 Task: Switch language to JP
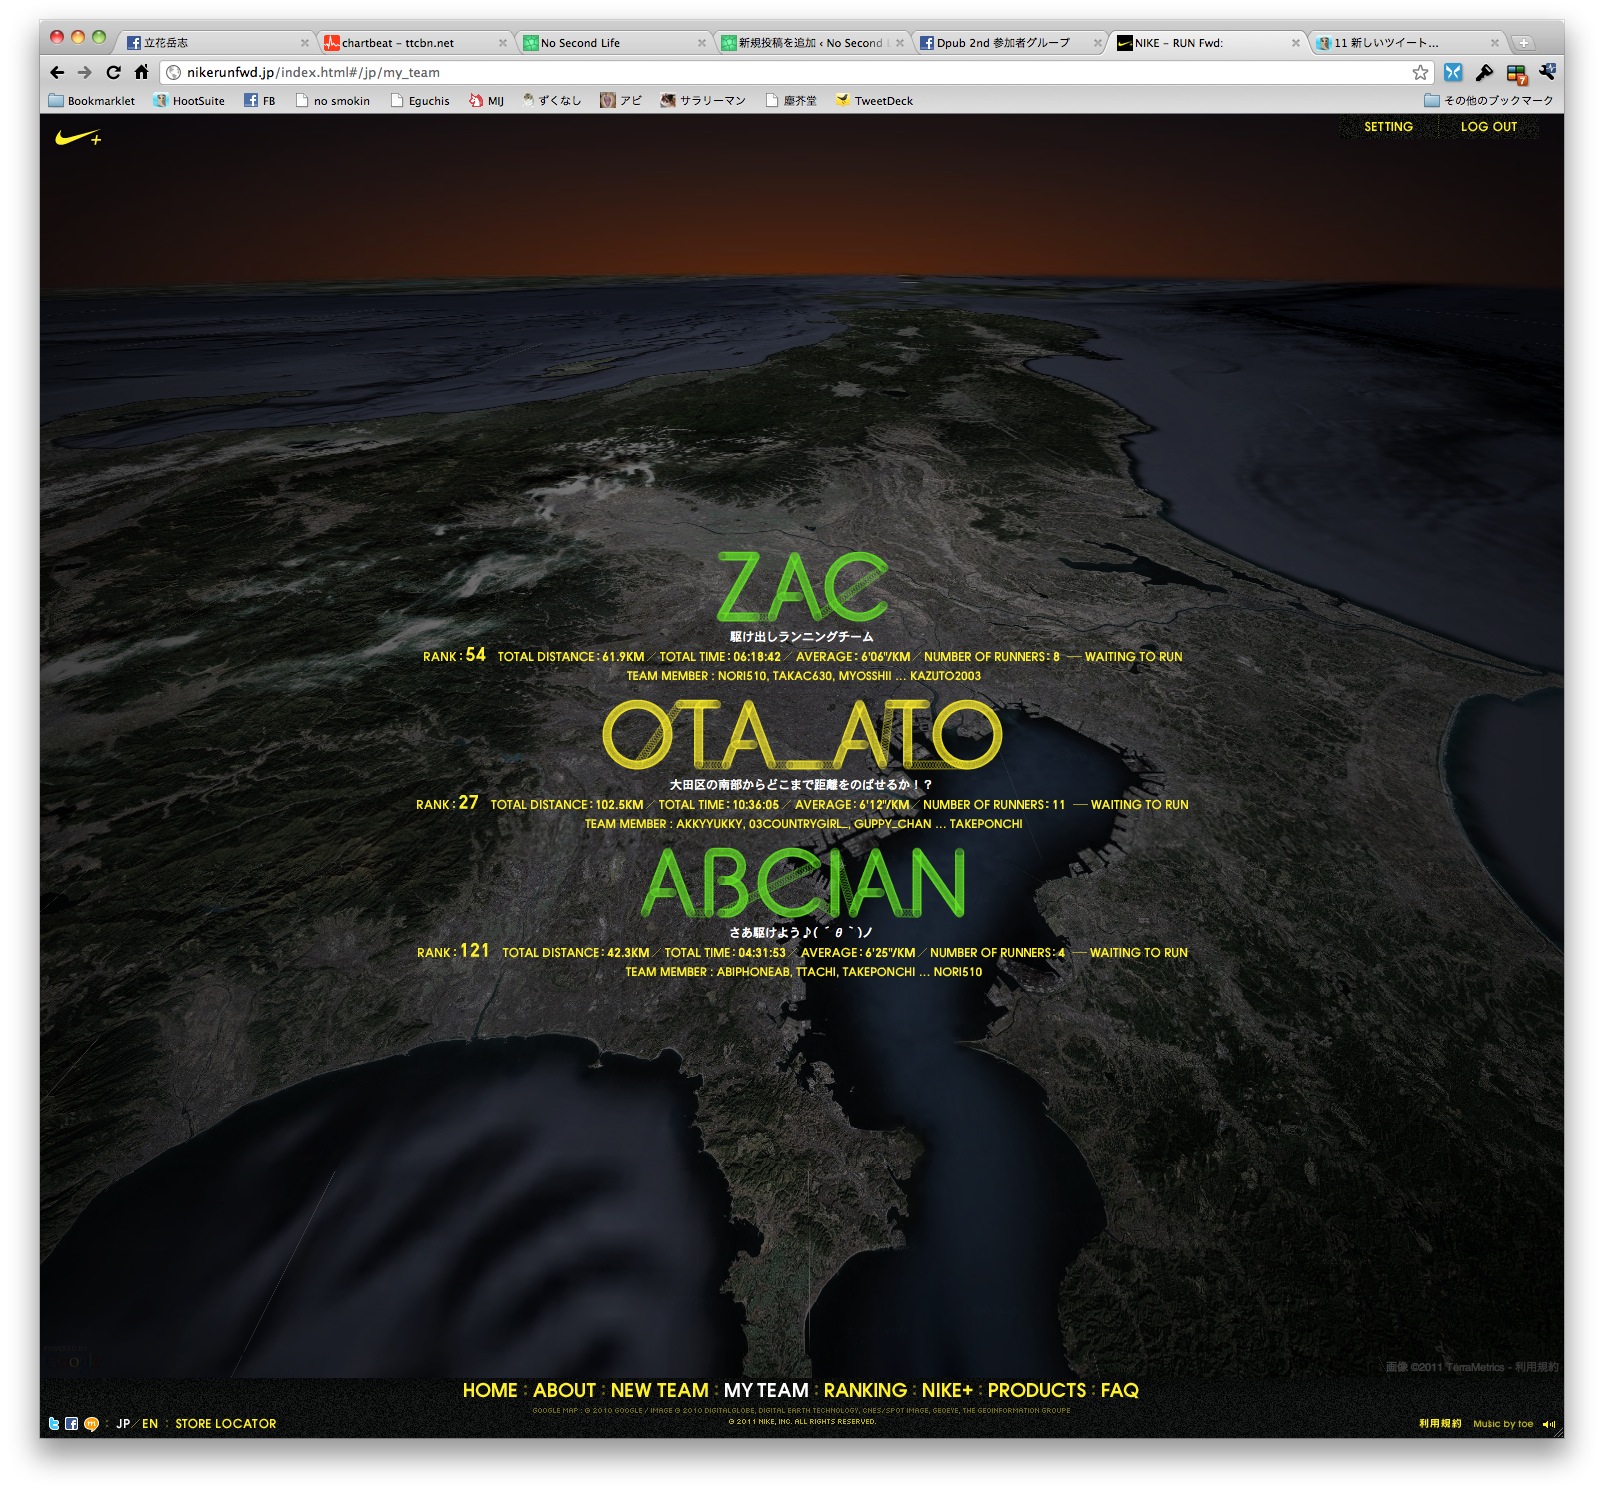click(x=123, y=1424)
